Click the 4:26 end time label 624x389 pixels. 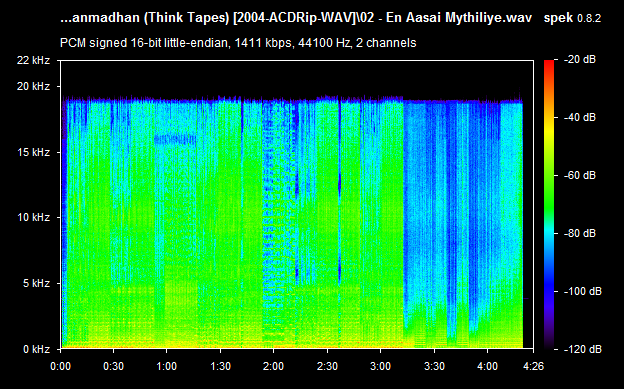[533, 366]
